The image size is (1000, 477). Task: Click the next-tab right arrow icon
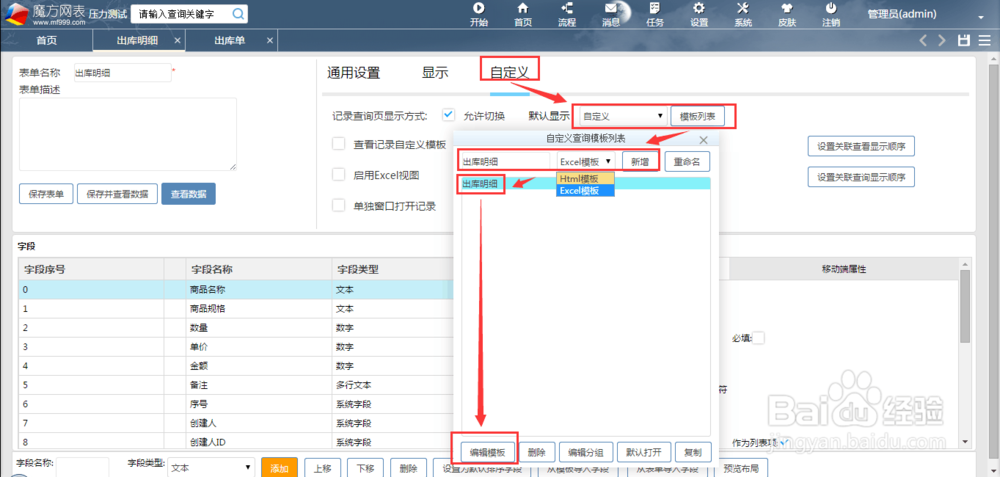[941, 40]
